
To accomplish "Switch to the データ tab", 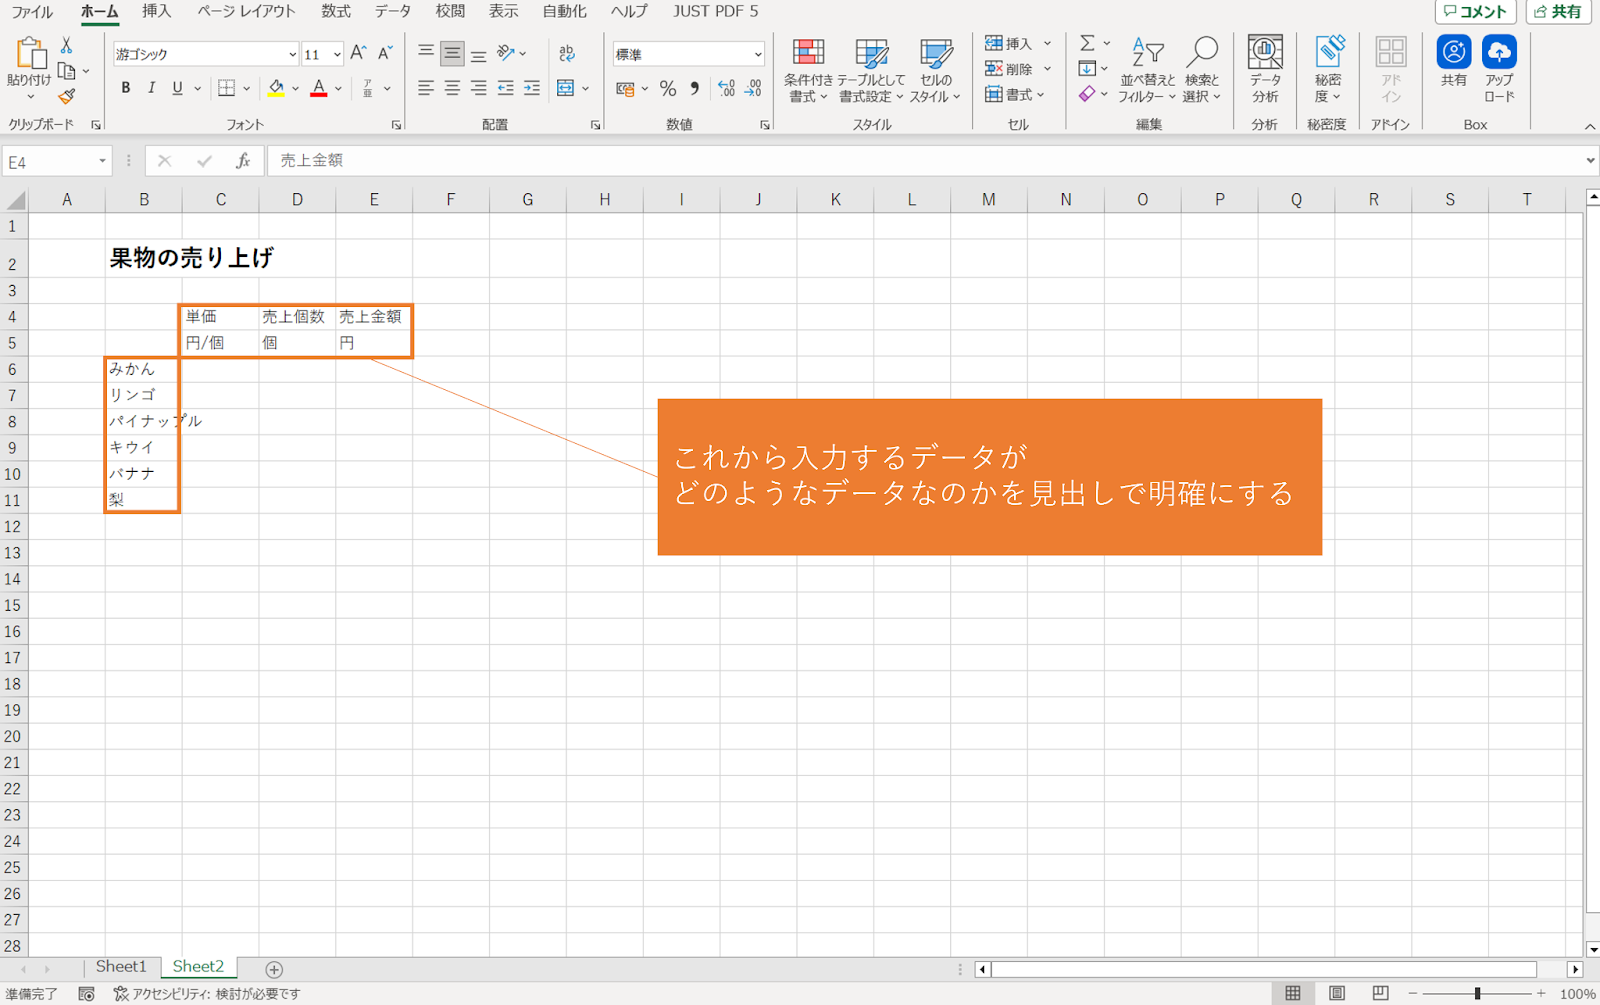I will pos(392,12).
